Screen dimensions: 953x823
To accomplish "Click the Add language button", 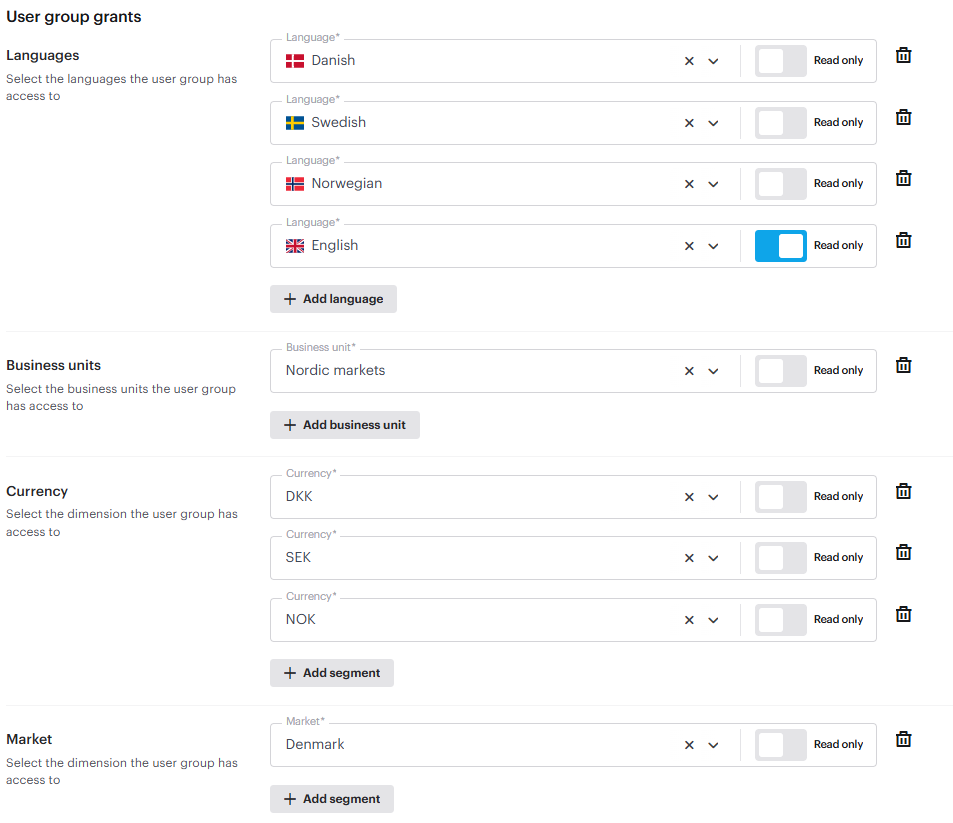I will 333,299.
